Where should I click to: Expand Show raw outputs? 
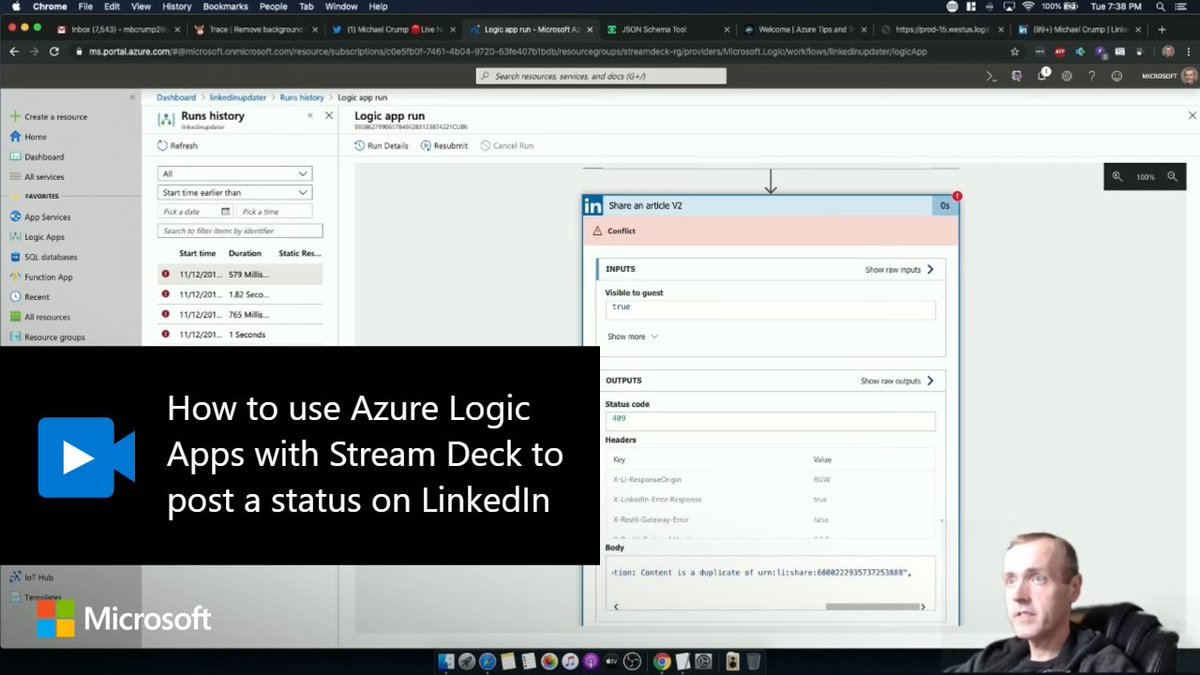point(897,381)
